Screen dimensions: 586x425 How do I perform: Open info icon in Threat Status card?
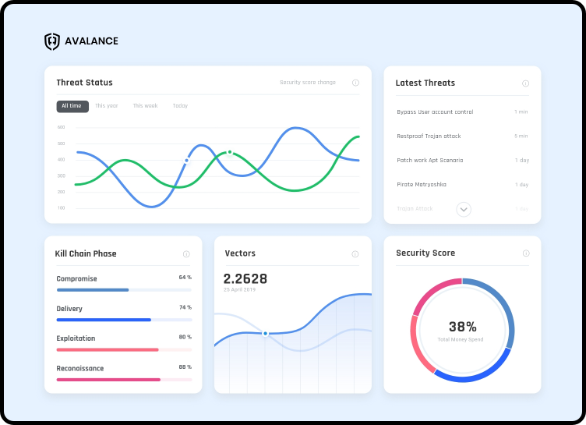click(x=355, y=83)
